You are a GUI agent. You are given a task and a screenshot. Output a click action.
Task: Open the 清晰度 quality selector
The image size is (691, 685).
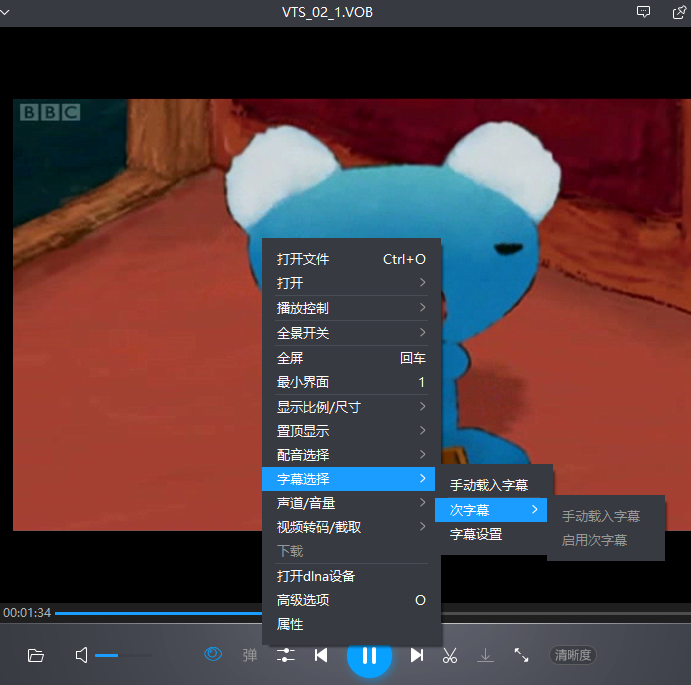[x=573, y=655]
